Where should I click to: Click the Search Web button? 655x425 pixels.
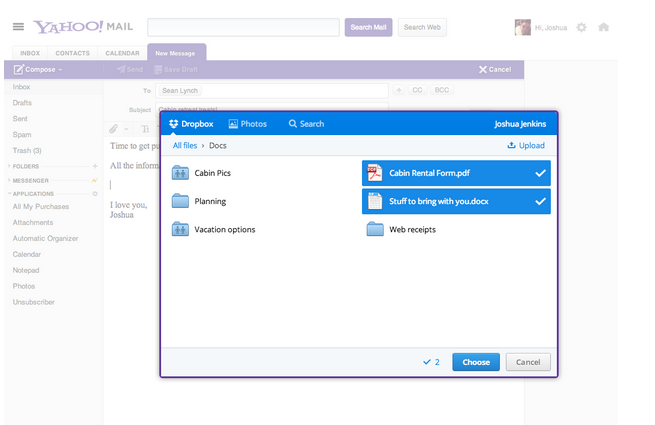422,27
